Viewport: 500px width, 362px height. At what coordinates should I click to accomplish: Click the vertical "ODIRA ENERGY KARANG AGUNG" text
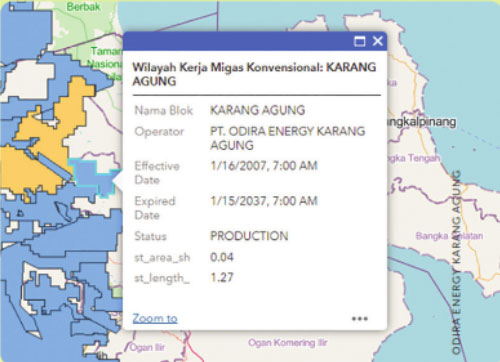click(x=456, y=262)
